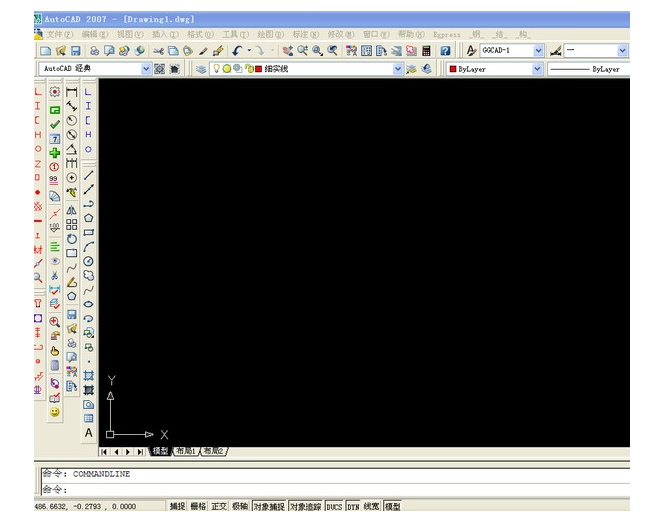Toggle 对象捕捉 object snap in status bar
The width and height of the screenshot is (656, 516).
[x=269, y=506]
